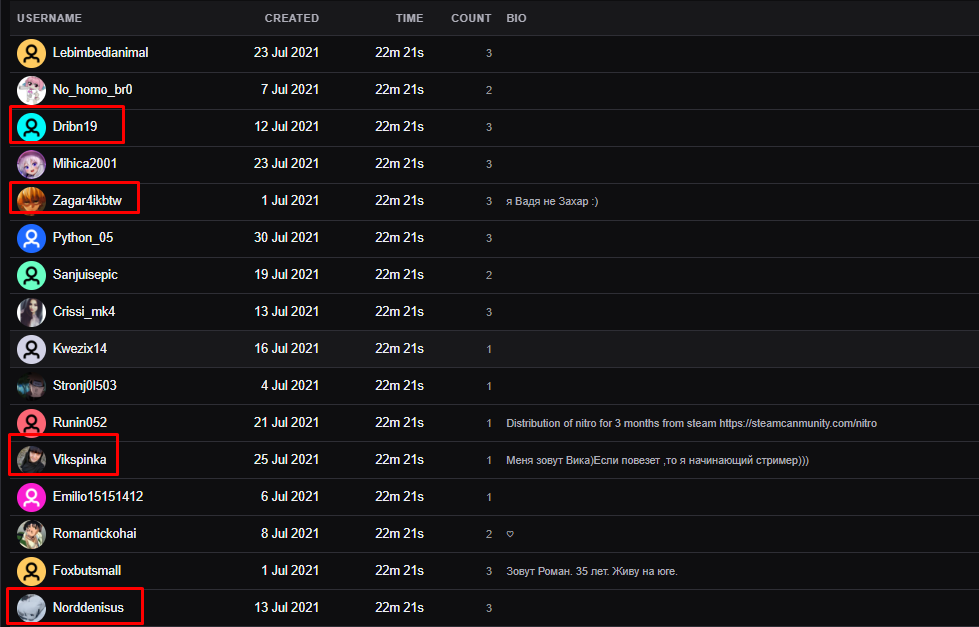This screenshot has width=979, height=627.
Task: Click Emilio15151412's pink avatar icon
Action: coord(32,497)
